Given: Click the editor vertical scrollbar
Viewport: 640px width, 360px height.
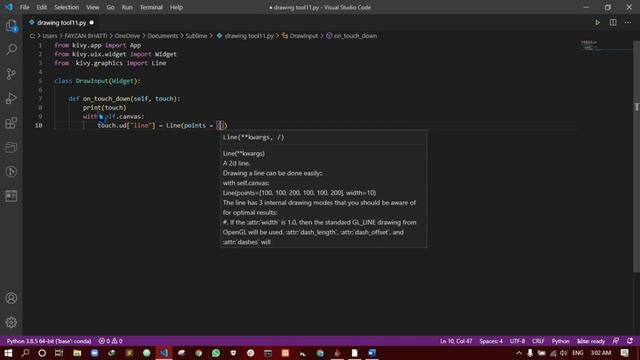Looking at the screenshot, I should click(x=636, y=155).
